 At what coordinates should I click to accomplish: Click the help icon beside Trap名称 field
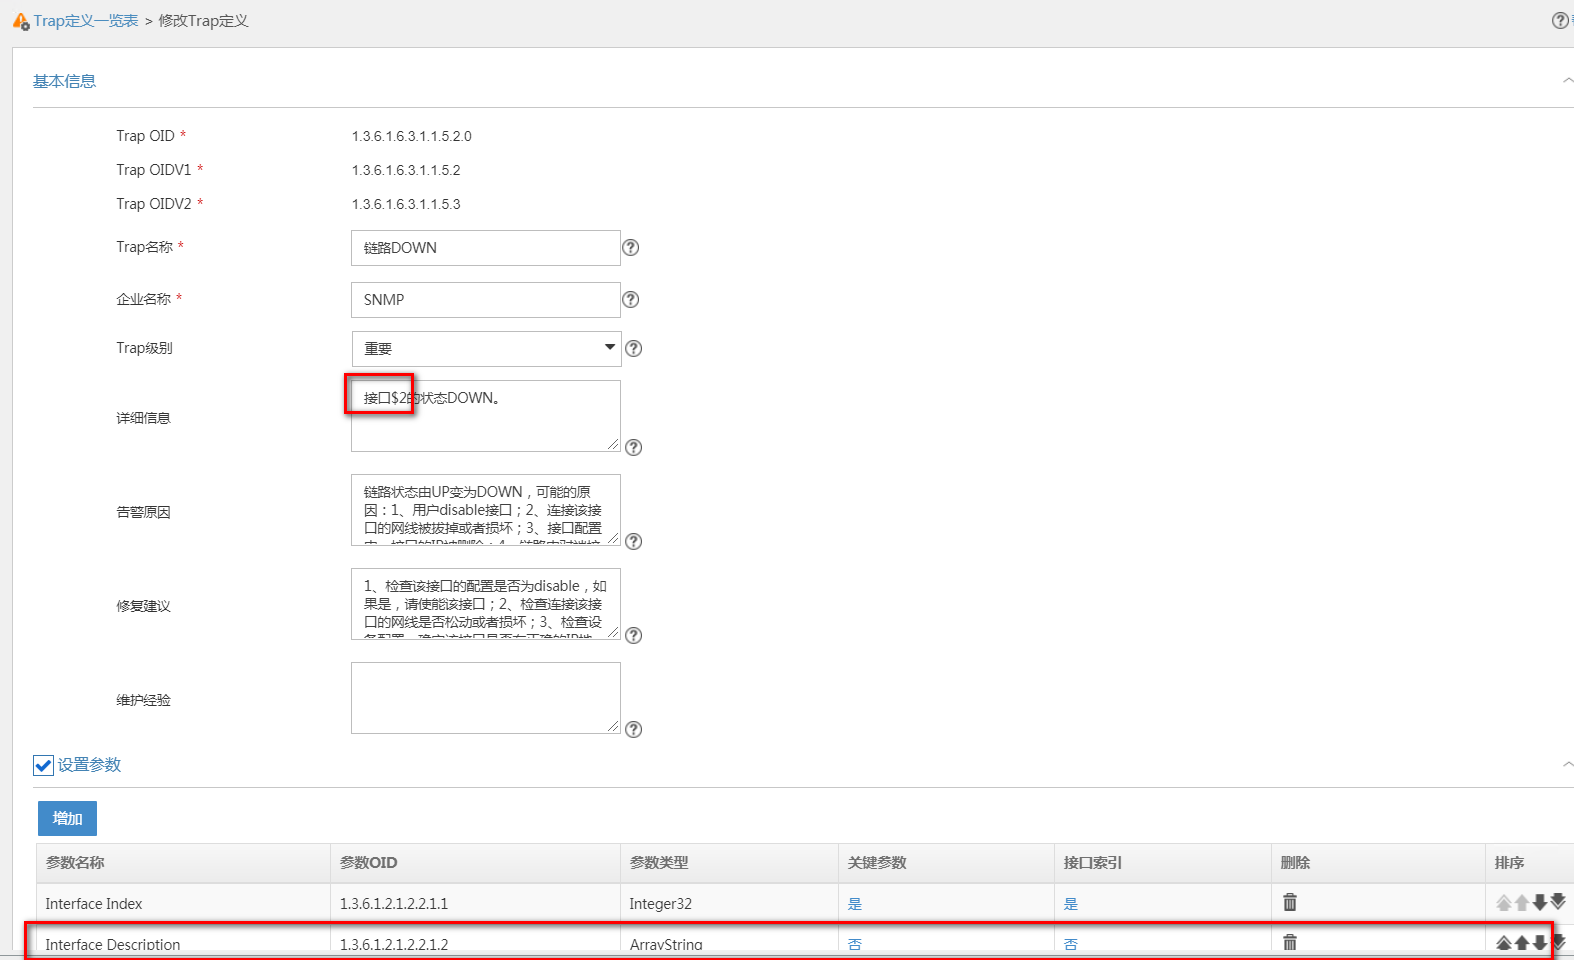630,248
